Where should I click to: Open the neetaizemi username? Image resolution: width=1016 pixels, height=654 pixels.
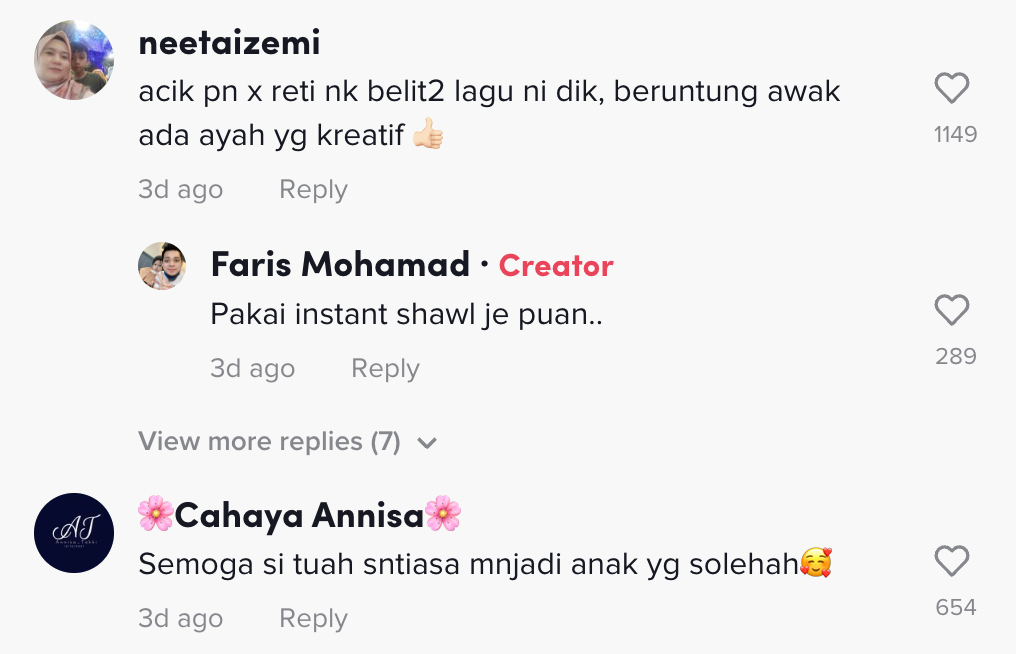pyautogui.click(x=229, y=43)
